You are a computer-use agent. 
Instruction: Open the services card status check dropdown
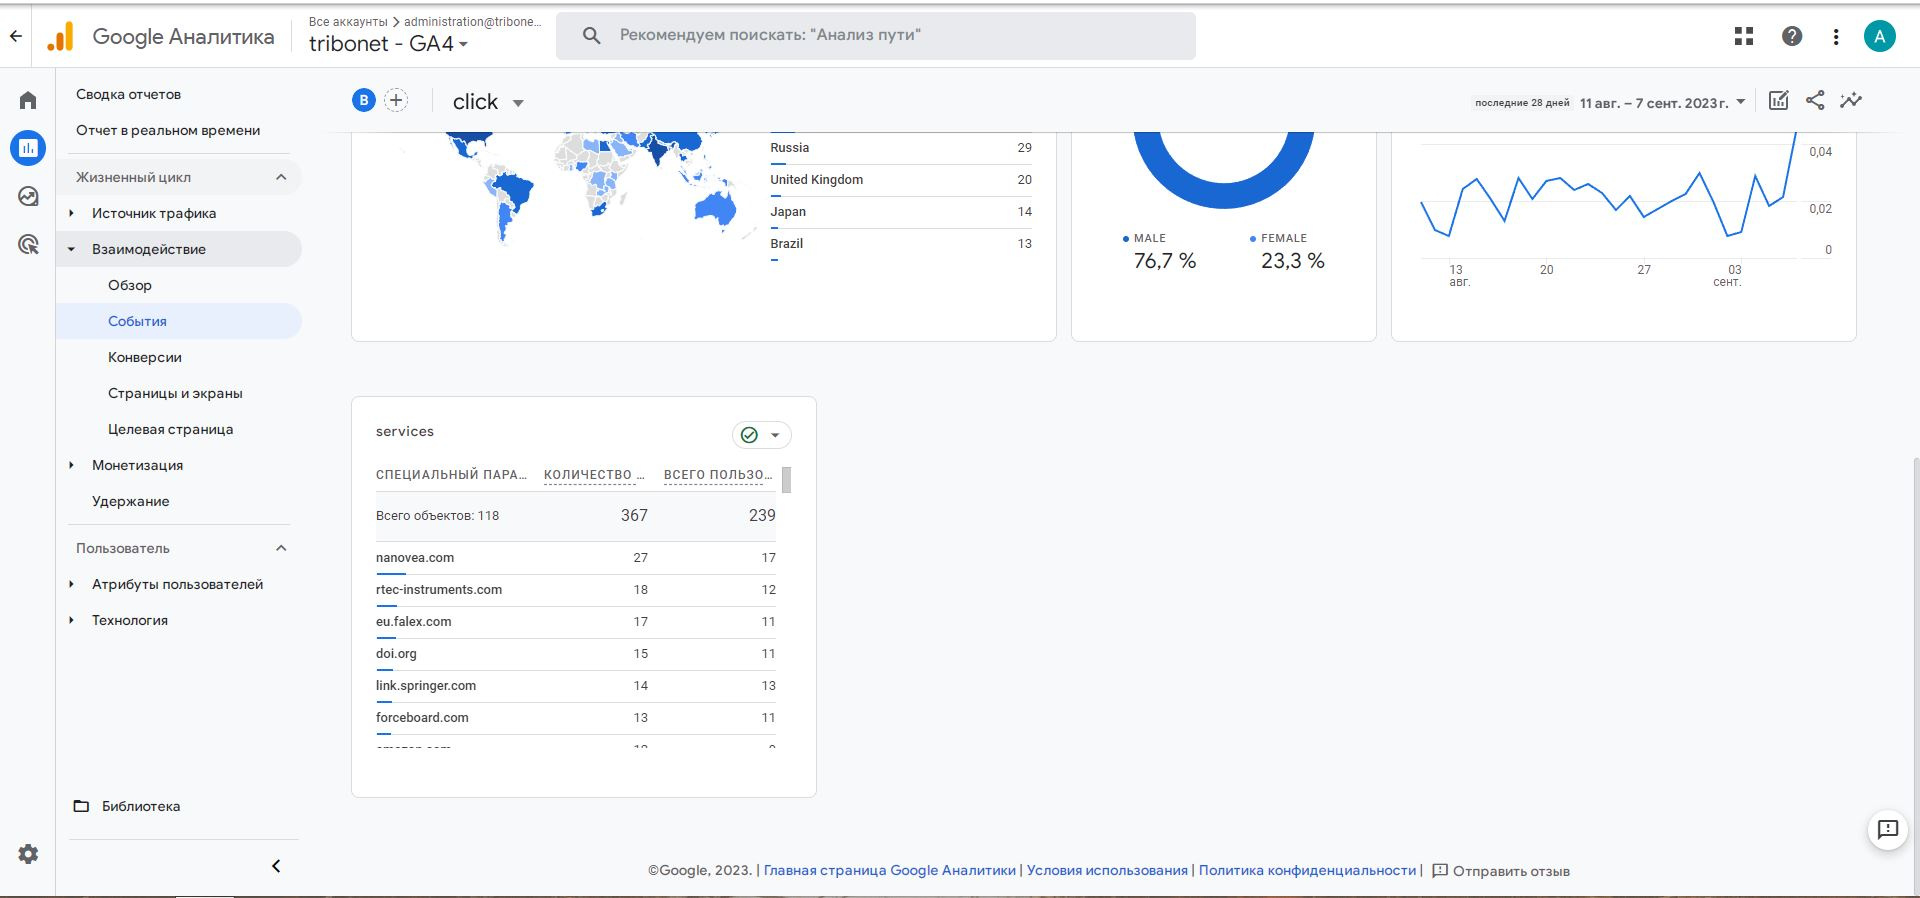click(762, 435)
